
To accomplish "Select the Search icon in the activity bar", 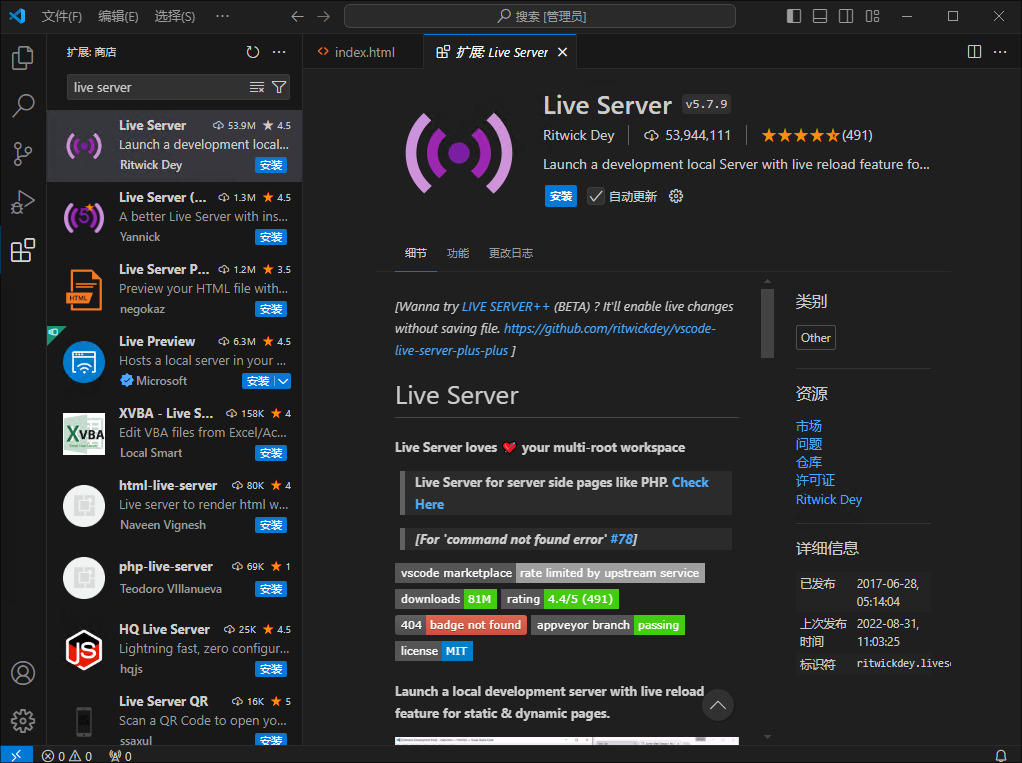I will point(23,106).
